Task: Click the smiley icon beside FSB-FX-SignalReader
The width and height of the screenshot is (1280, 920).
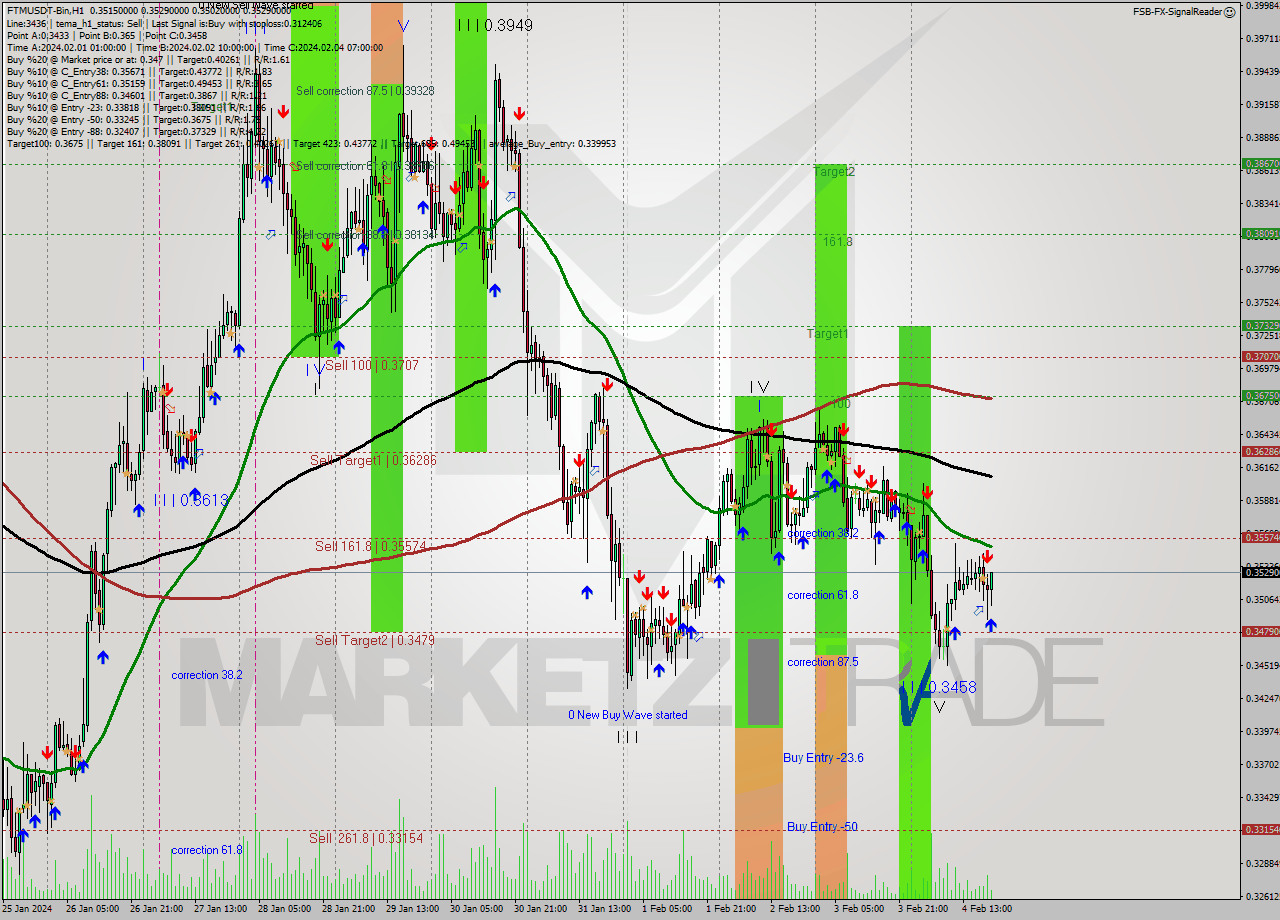Action: pos(1231,11)
